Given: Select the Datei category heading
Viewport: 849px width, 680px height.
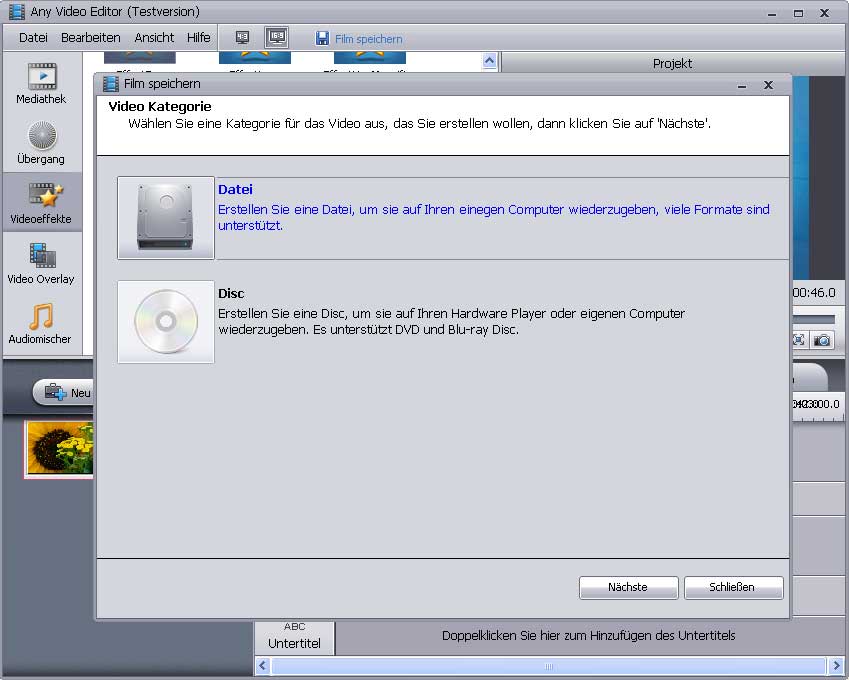Looking at the screenshot, I should 236,189.
